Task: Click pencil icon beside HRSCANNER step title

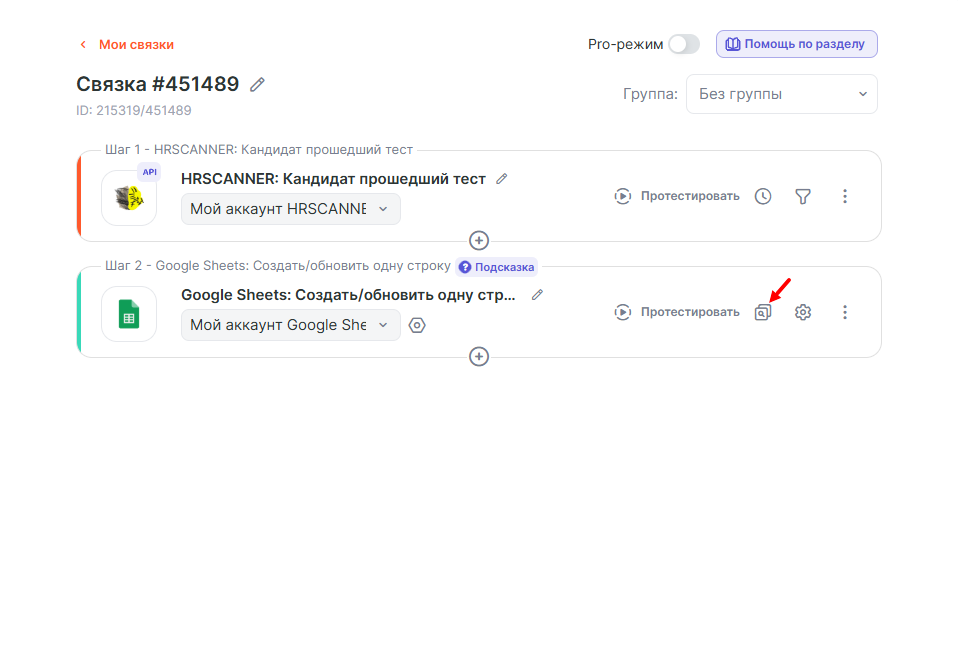Action: (502, 179)
